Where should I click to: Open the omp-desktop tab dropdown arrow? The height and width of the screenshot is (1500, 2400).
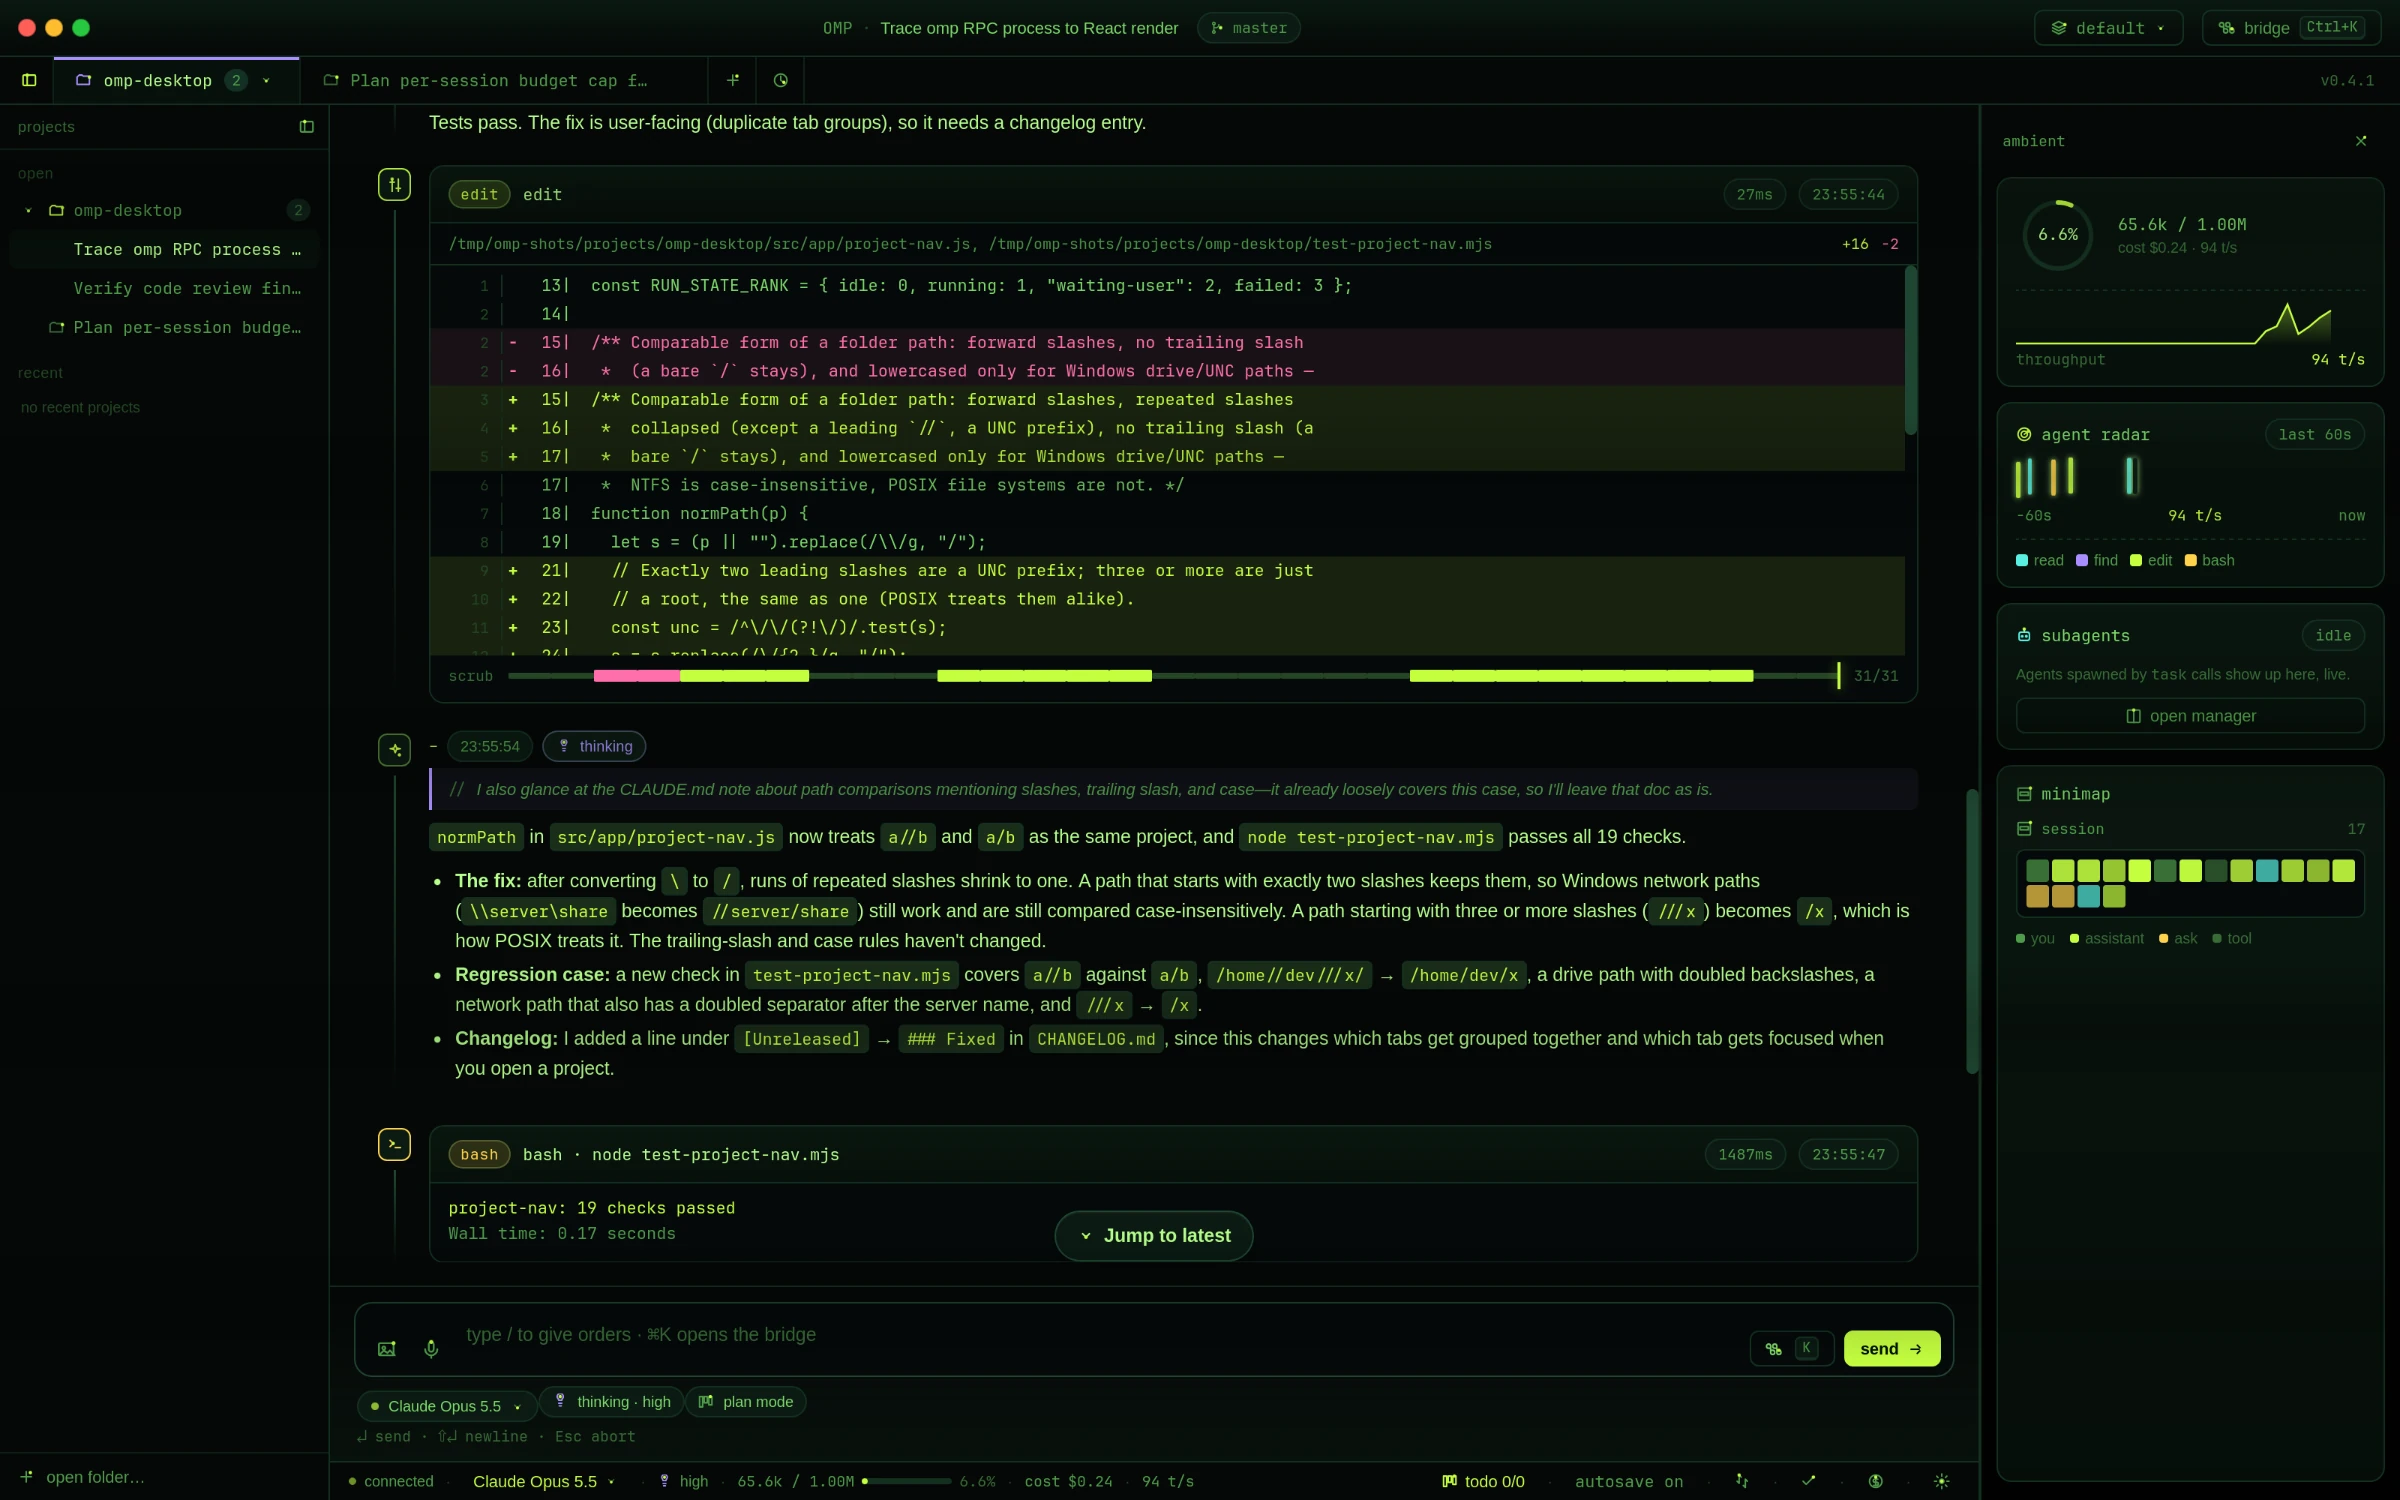(266, 80)
